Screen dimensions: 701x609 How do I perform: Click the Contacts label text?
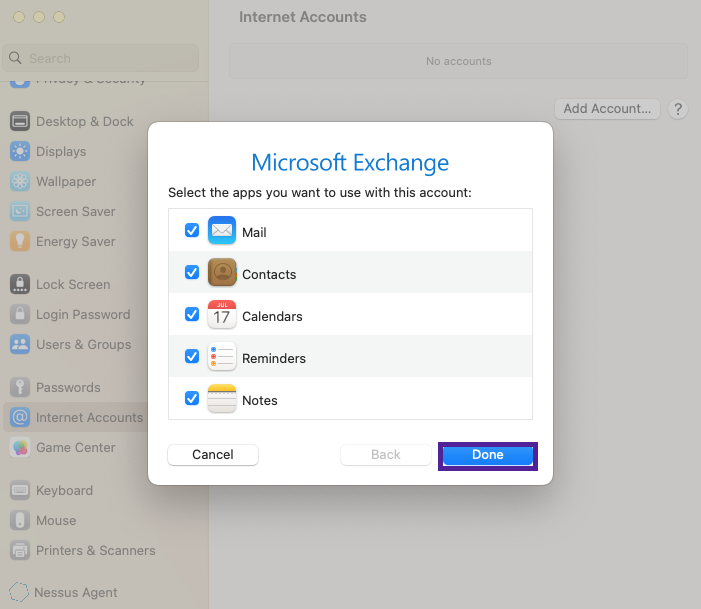[x=269, y=275]
